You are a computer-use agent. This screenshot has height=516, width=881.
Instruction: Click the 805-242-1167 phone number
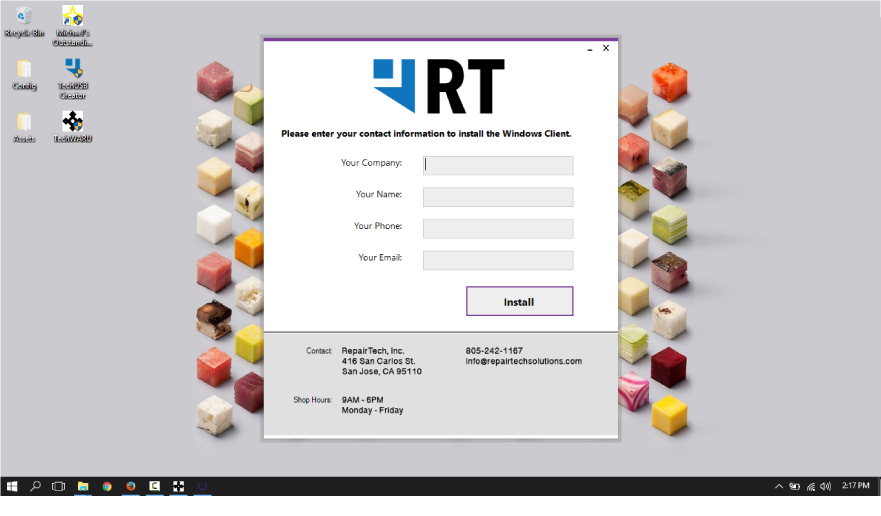[x=494, y=350]
